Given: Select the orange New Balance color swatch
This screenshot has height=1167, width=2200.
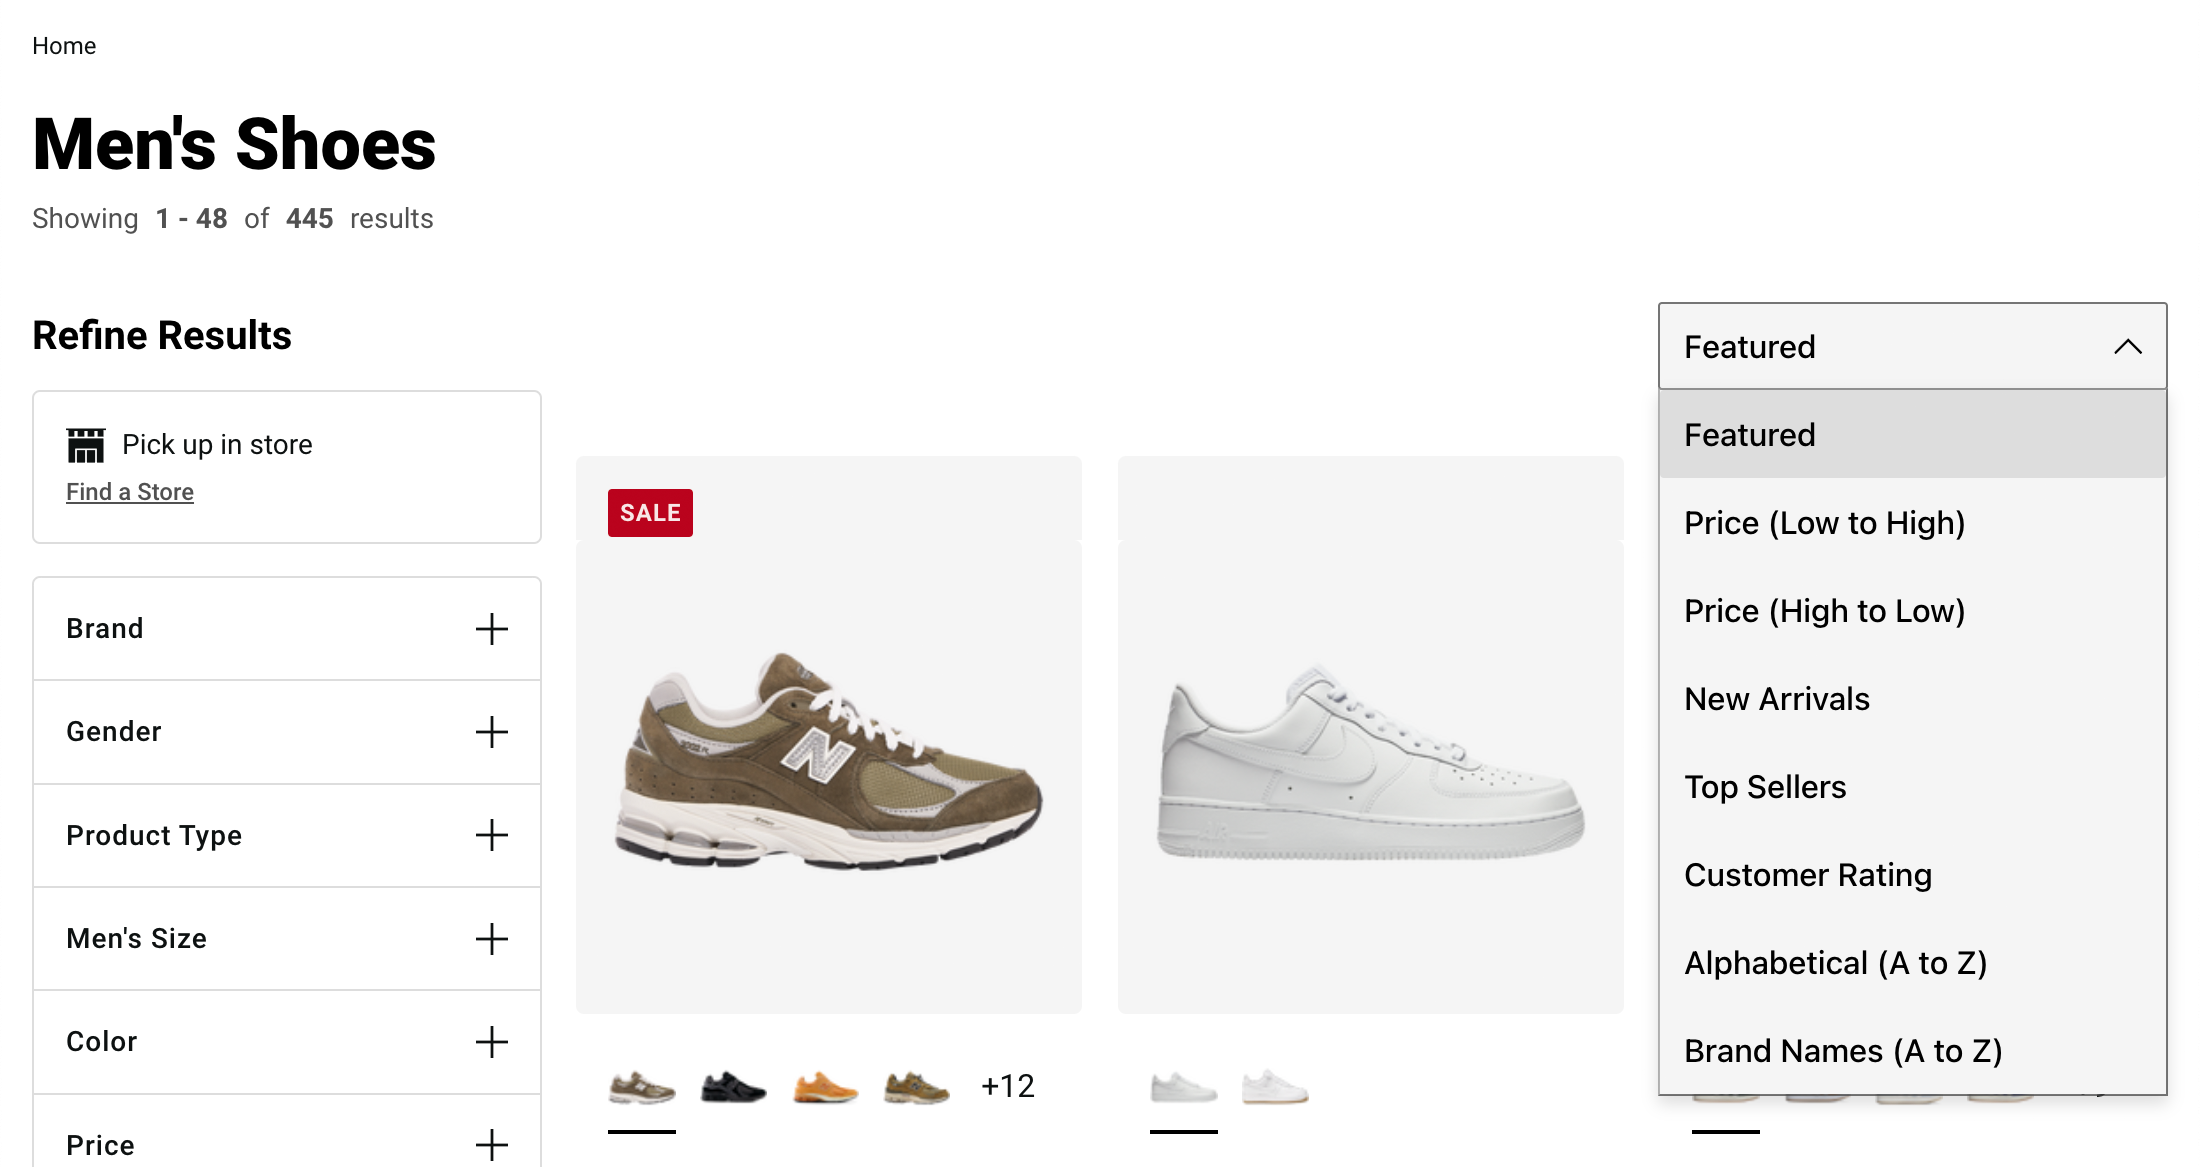Looking at the screenshot, I should click(825, 1087).
